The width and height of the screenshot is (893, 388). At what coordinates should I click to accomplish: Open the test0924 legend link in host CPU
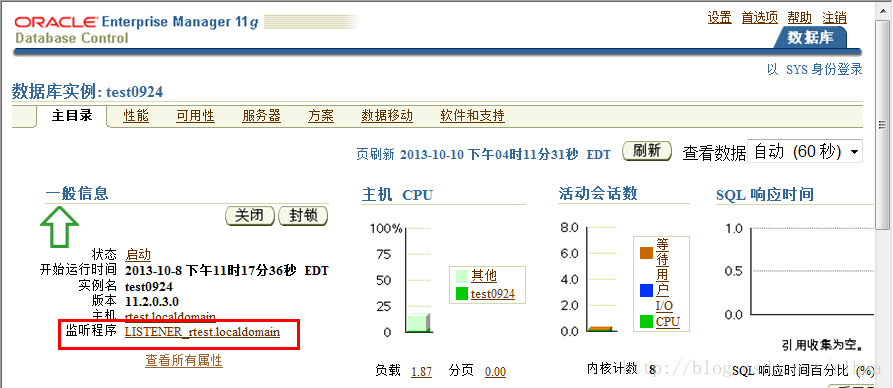coord(493,294)
